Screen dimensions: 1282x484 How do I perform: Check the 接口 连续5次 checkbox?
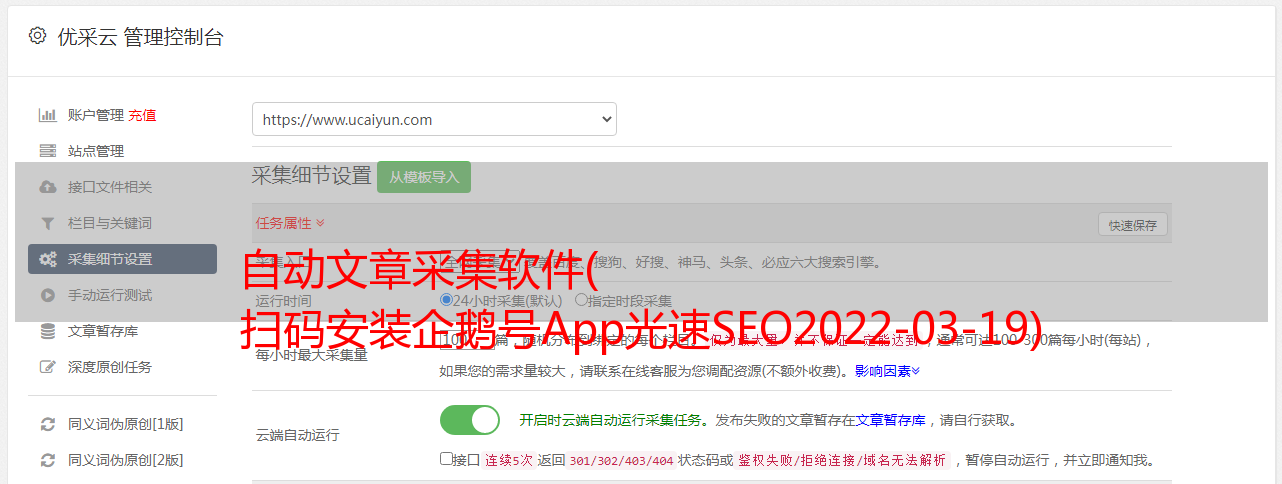coord(446,459)
